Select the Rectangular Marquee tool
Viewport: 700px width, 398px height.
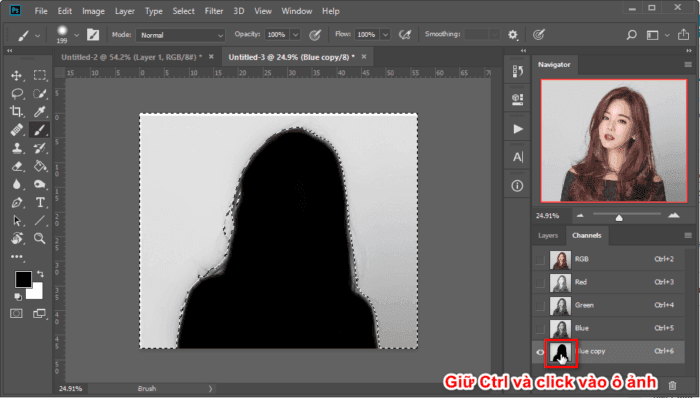coord(40,75)
